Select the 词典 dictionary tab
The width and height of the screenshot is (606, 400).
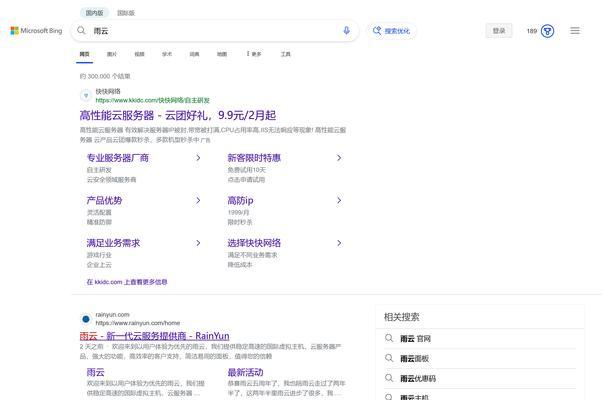pos(194,54)
